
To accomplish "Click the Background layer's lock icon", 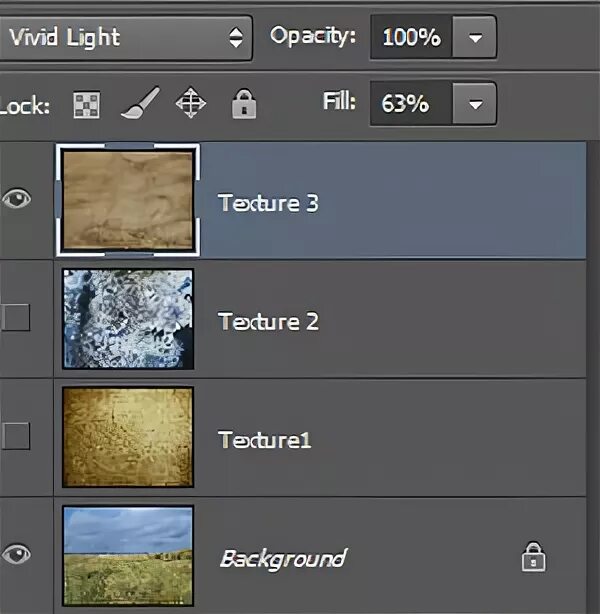I will [x=533, y=557].
